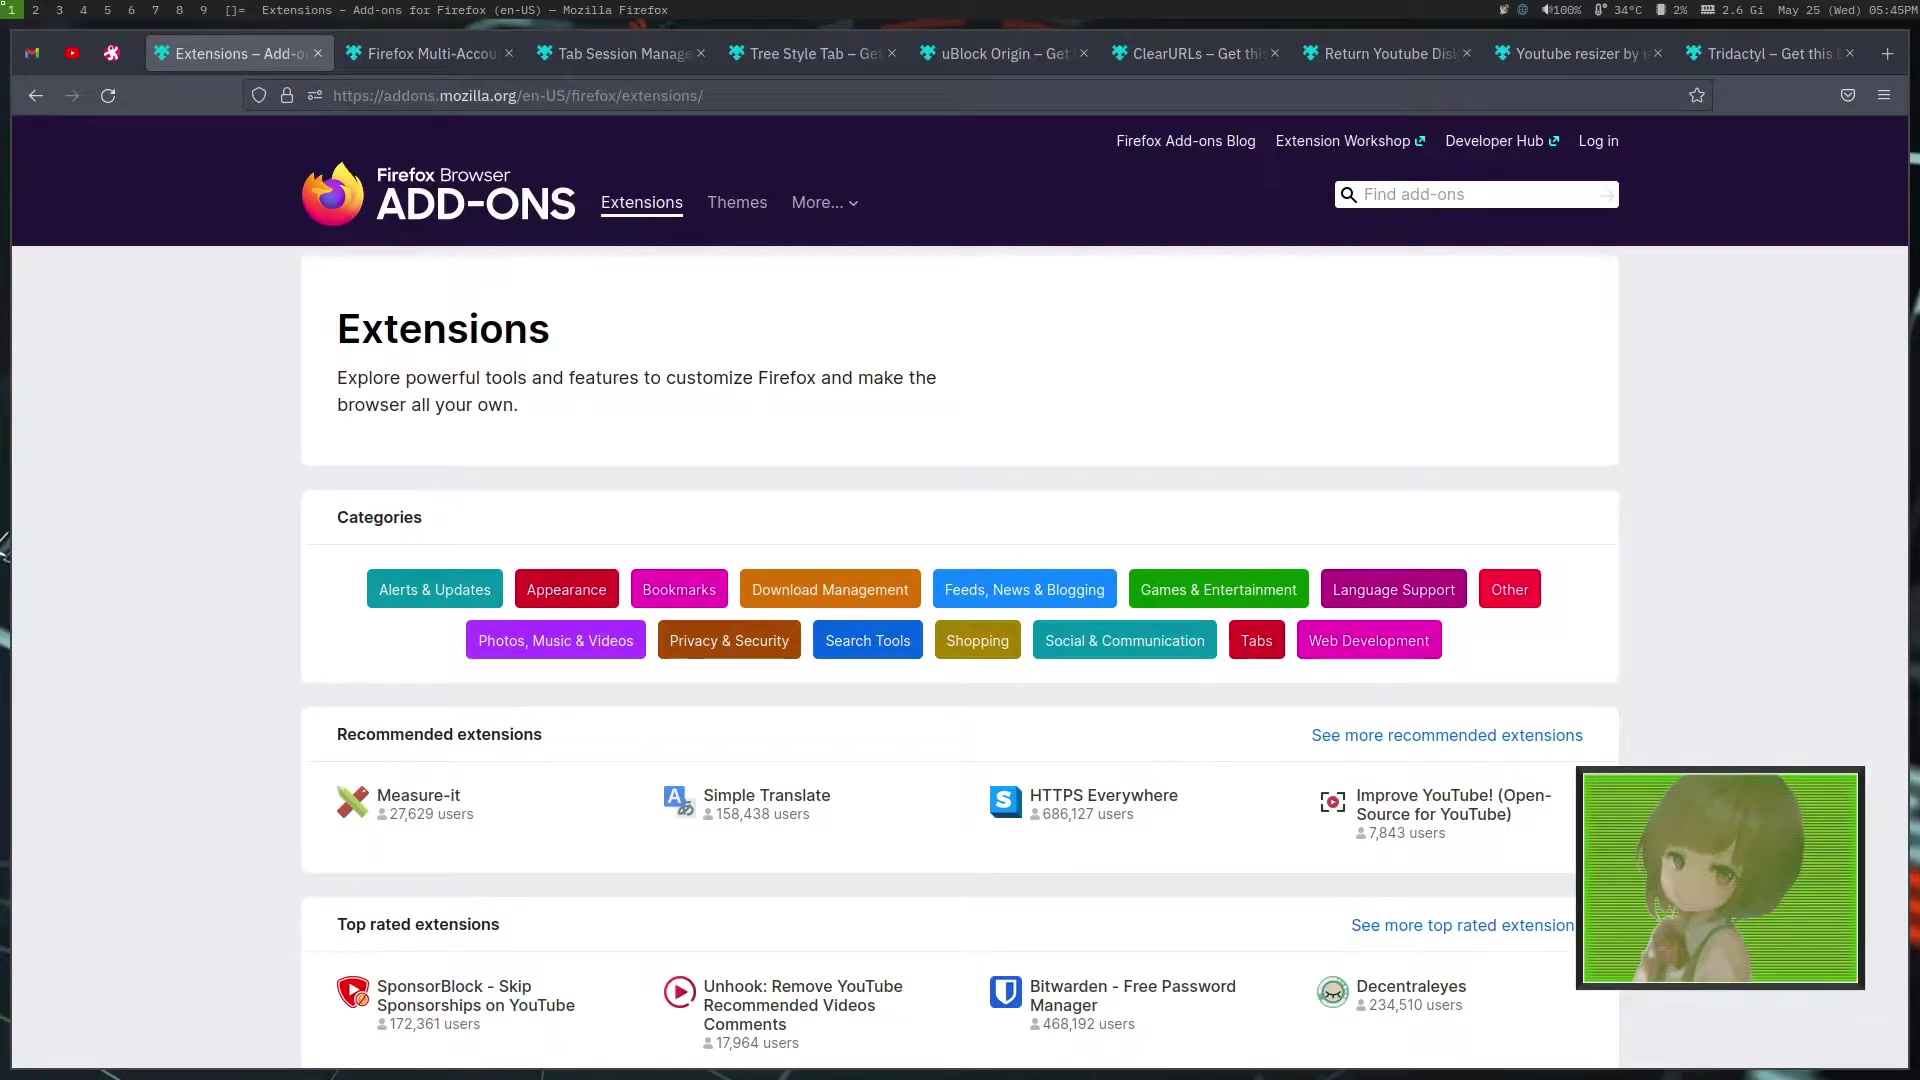Click the Log in link
This screenshot has height=1080, width=1920.
click(1598, 141)
